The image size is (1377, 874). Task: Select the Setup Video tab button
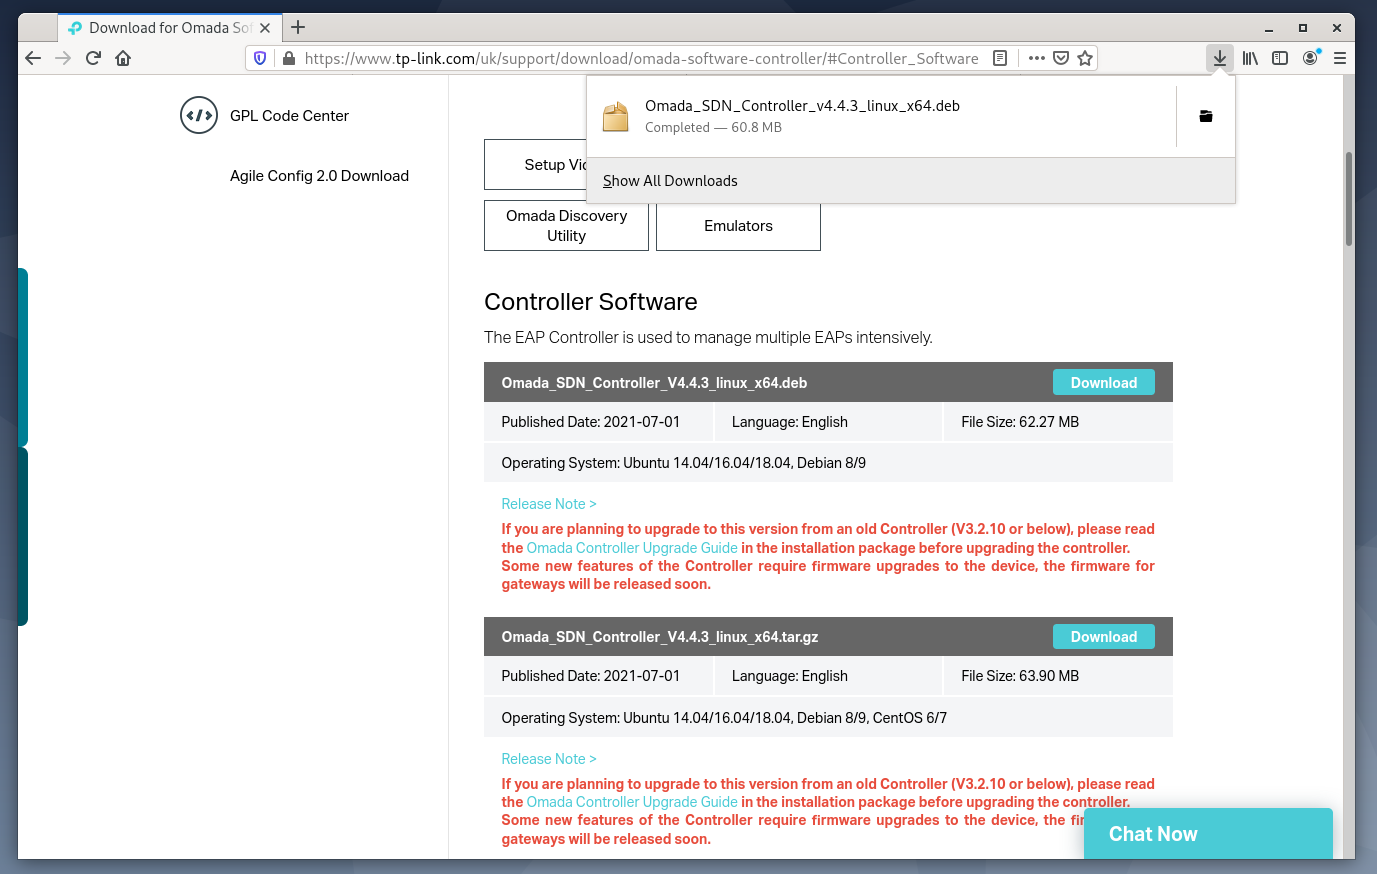(x=536, y=165)
